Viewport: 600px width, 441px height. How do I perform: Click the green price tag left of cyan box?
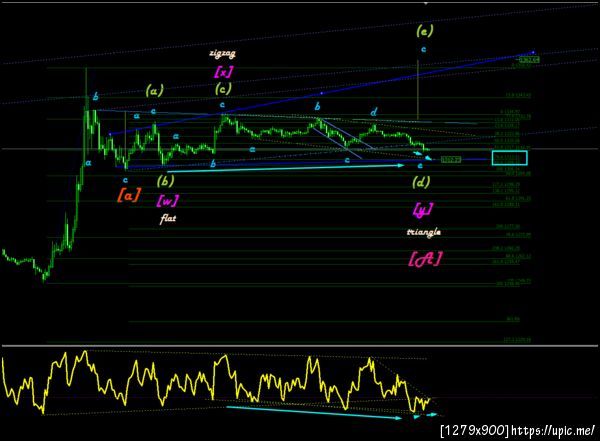coord(451,159)
